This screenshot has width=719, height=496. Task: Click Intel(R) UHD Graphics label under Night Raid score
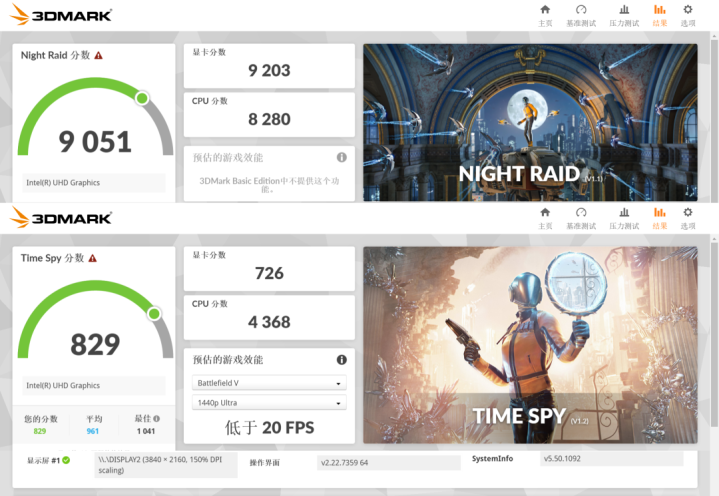pyautogui.click(x=63, y=182)
